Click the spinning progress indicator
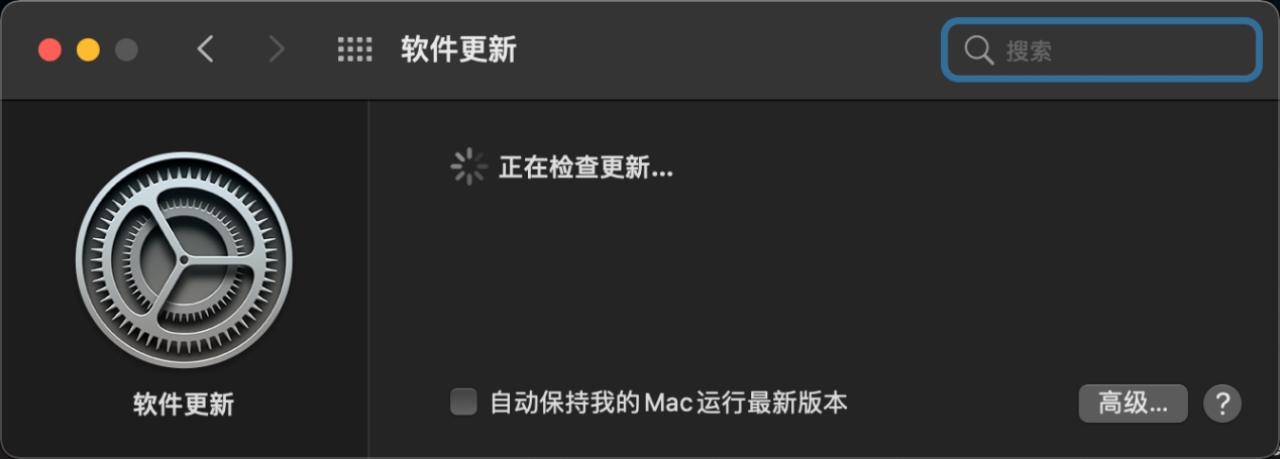Screen dimensions: 1280x459 click(x=467, y=167)
